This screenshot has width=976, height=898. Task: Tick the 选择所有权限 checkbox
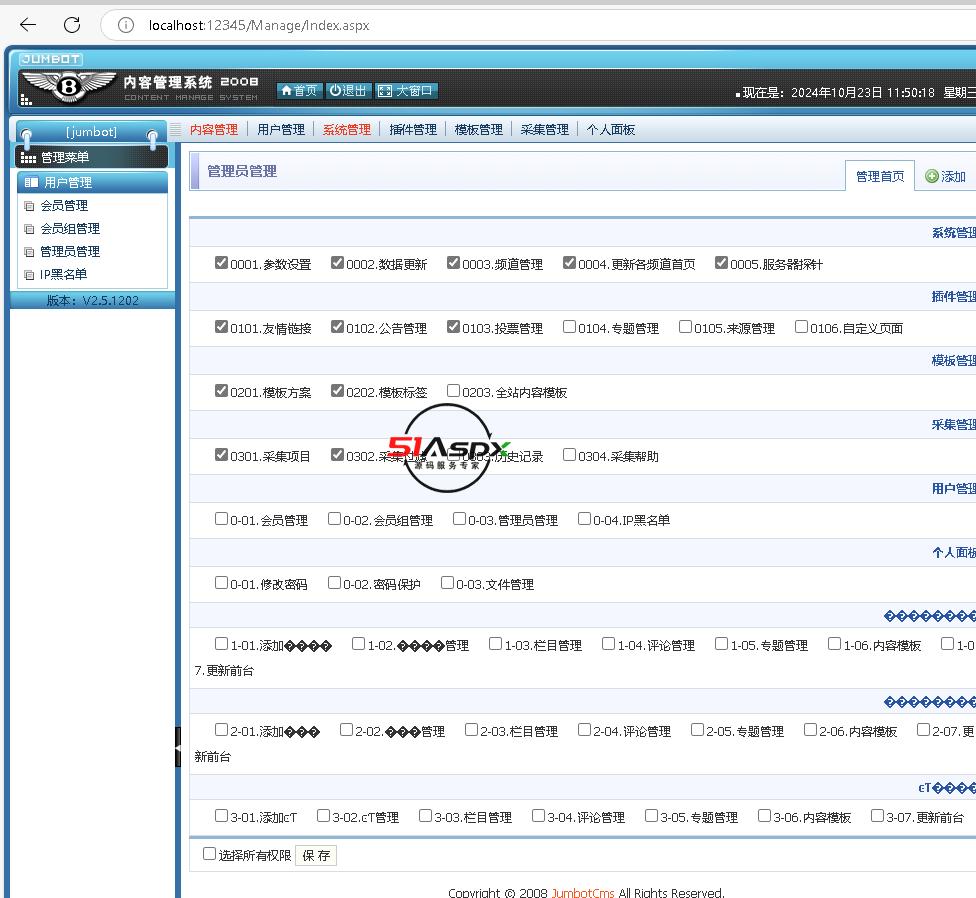[x=209, y=854]
